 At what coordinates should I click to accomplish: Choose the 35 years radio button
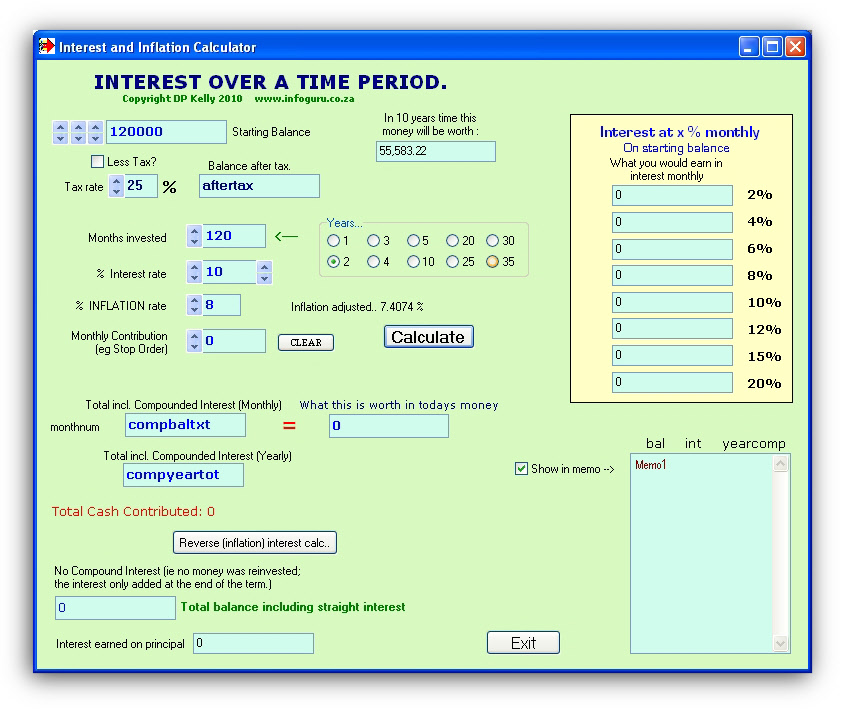click(493, 262)
